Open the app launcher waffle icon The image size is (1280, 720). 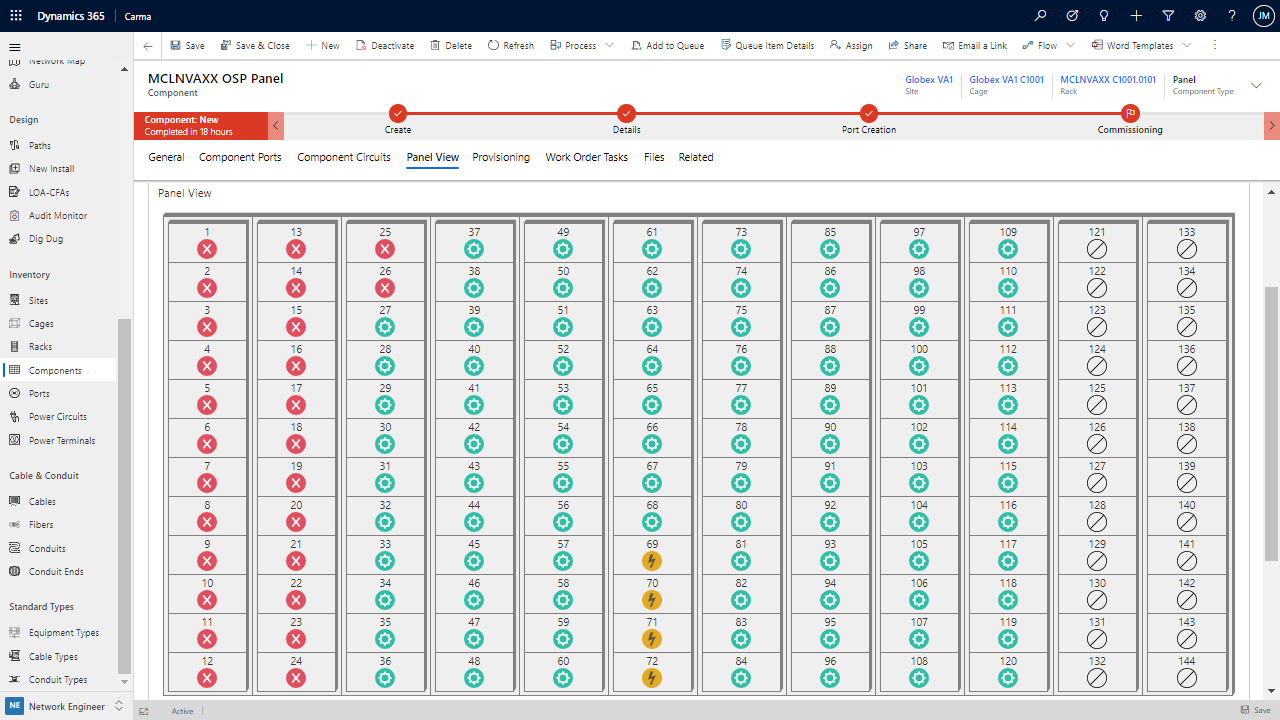(x=16, y=16)
